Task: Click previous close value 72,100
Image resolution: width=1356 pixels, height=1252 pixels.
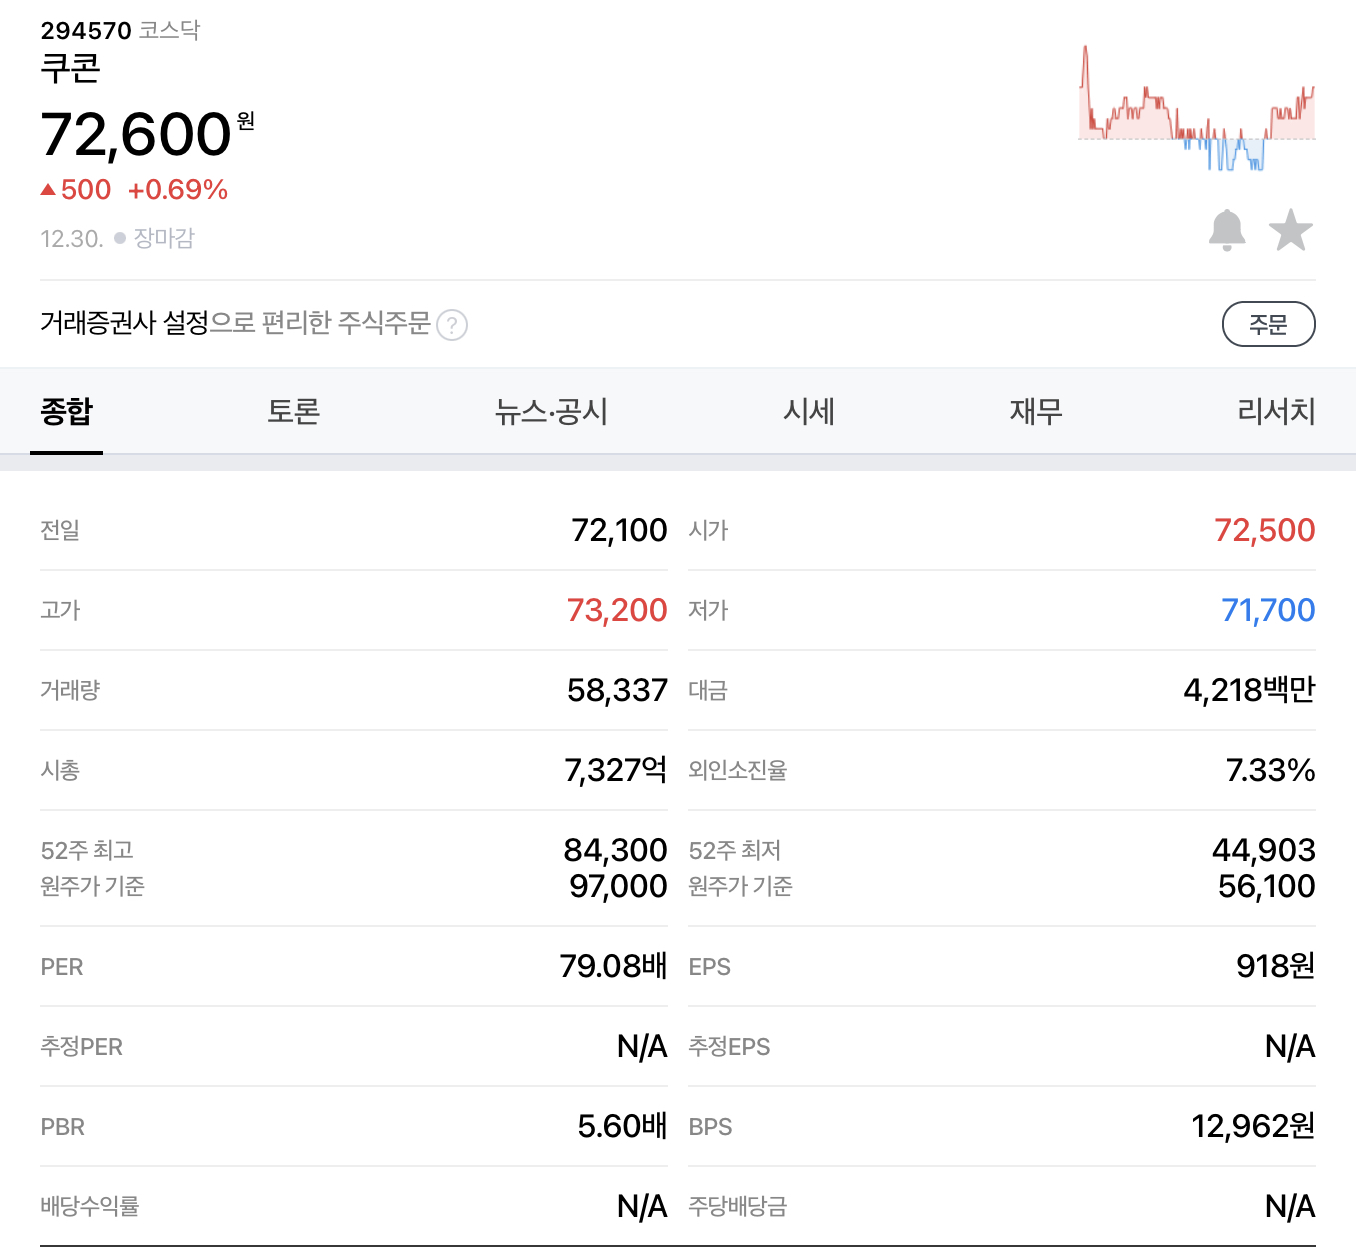Action: pos(619,530)
